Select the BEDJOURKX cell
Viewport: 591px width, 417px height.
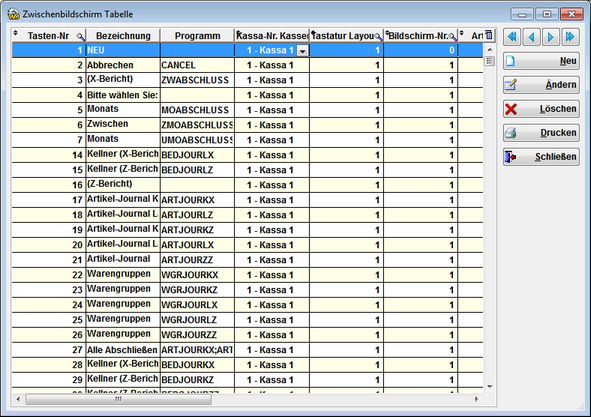tap(197, 365)
